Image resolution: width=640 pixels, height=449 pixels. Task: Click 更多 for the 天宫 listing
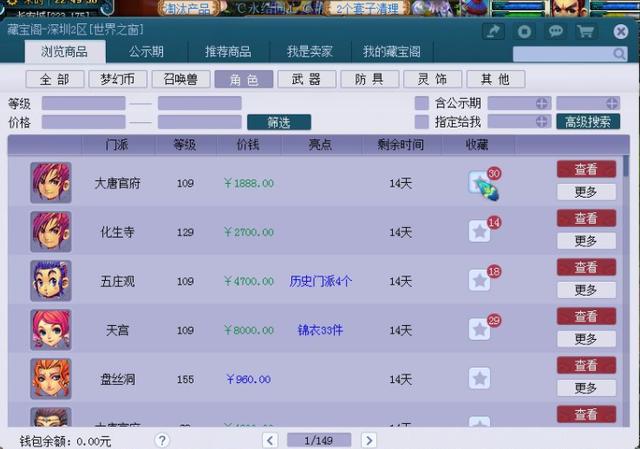pyautogui.click(x=586, y=339)
